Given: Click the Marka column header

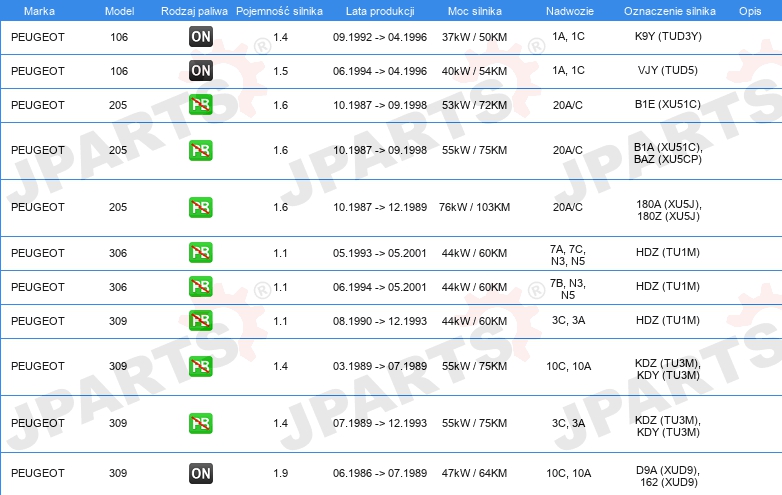Looking at the screenshot, I should coord(39,11).
